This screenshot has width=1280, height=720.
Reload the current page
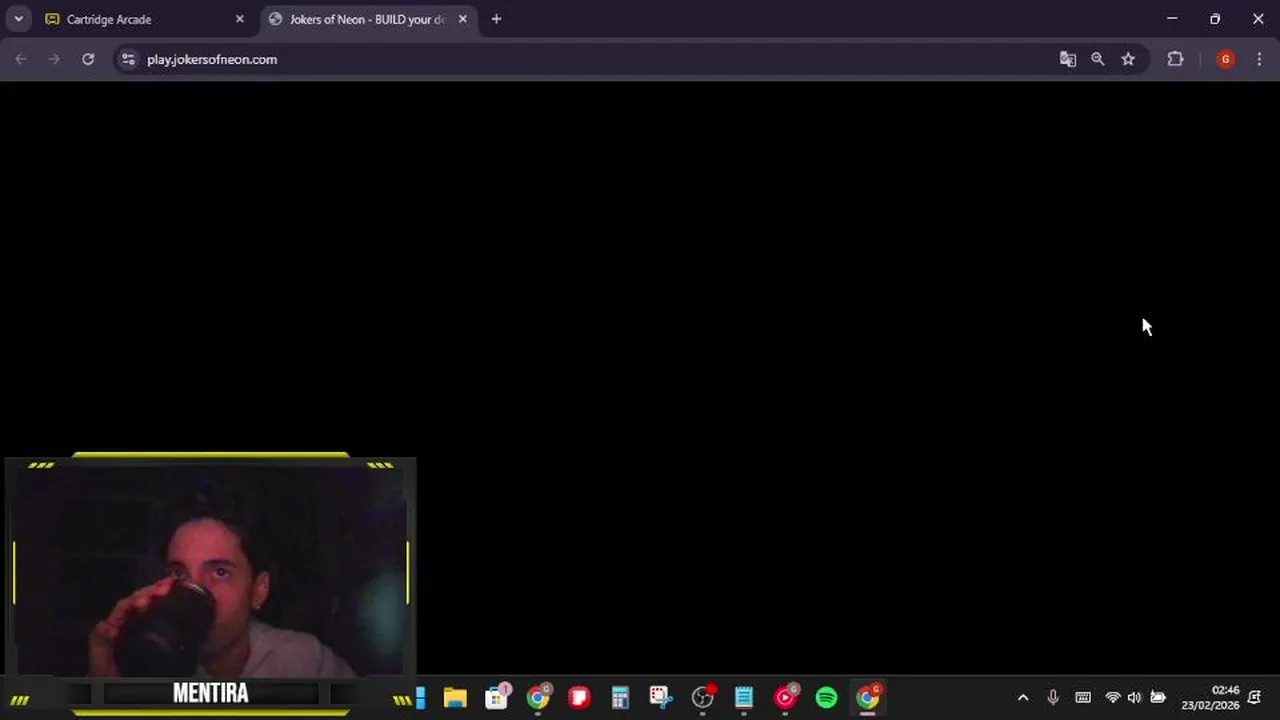pyautogui.click(x=88, y=59)
